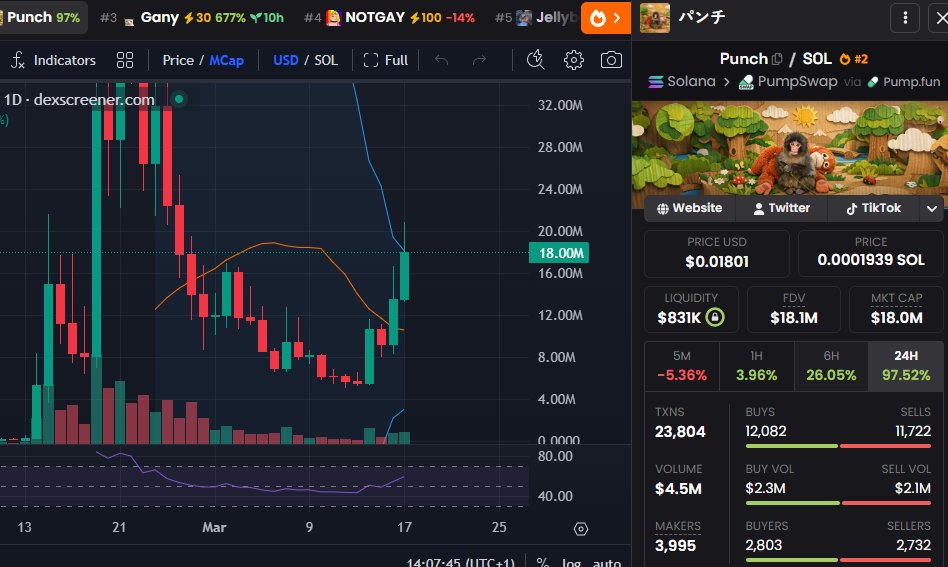948x567 pixels.
Task: Click the Pump.fun link
Action: pyautogui.click(x=904, y=82)
